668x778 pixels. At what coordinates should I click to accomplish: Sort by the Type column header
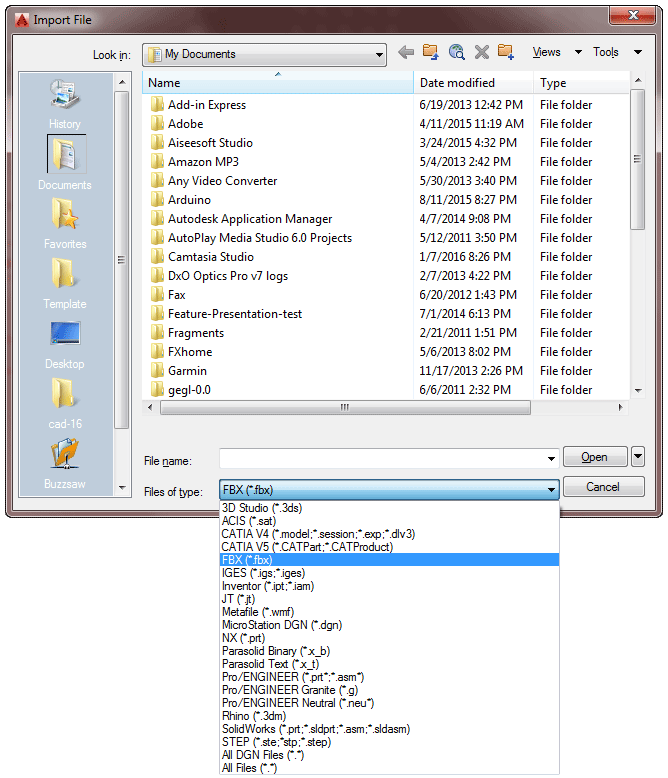[581, 83]
